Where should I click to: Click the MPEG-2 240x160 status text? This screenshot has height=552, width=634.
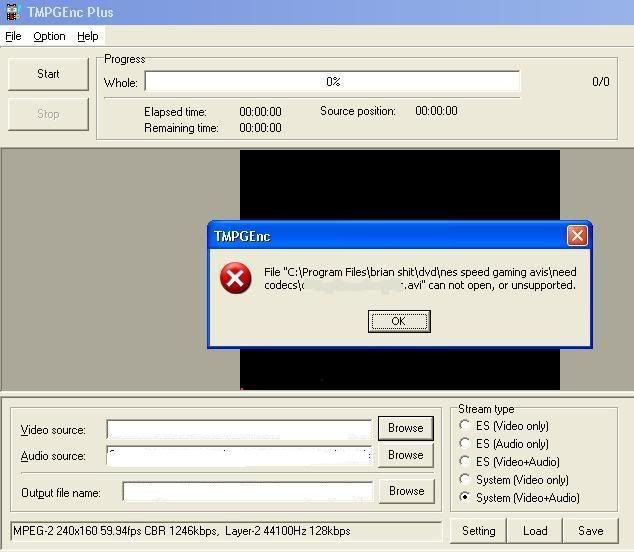(x=182, y=531)
